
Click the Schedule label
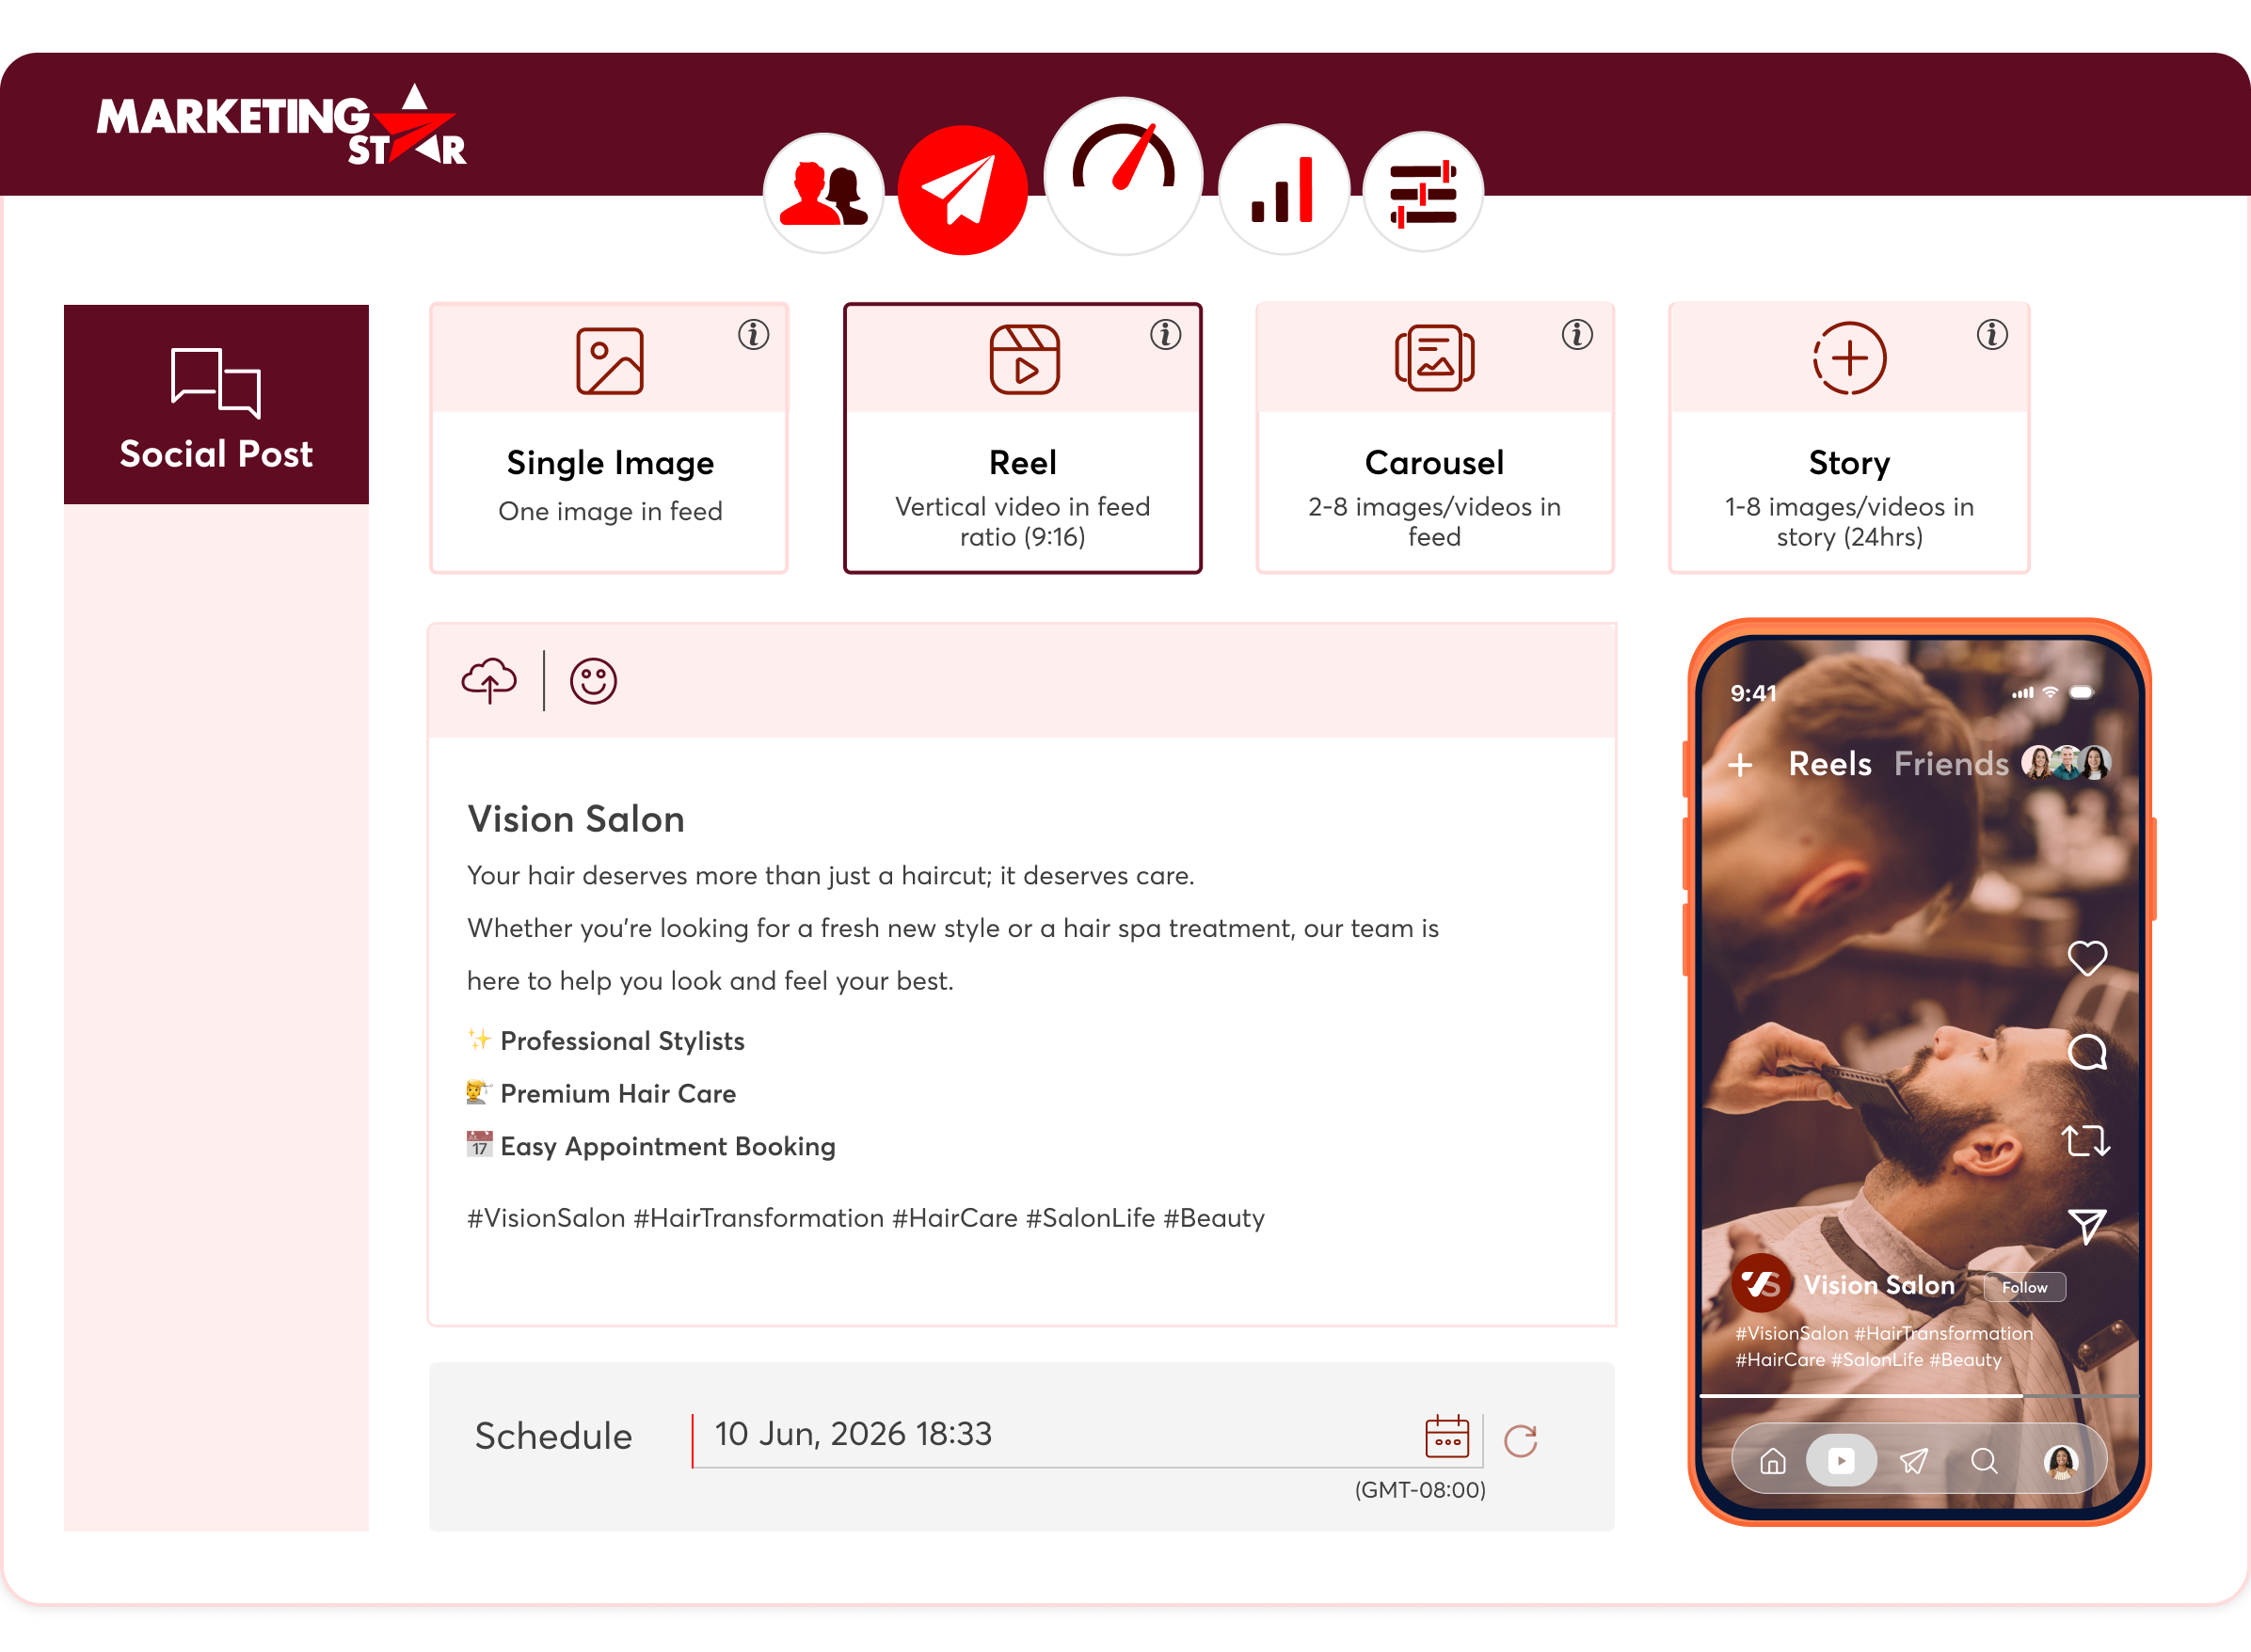click(x=553, y=1437)
